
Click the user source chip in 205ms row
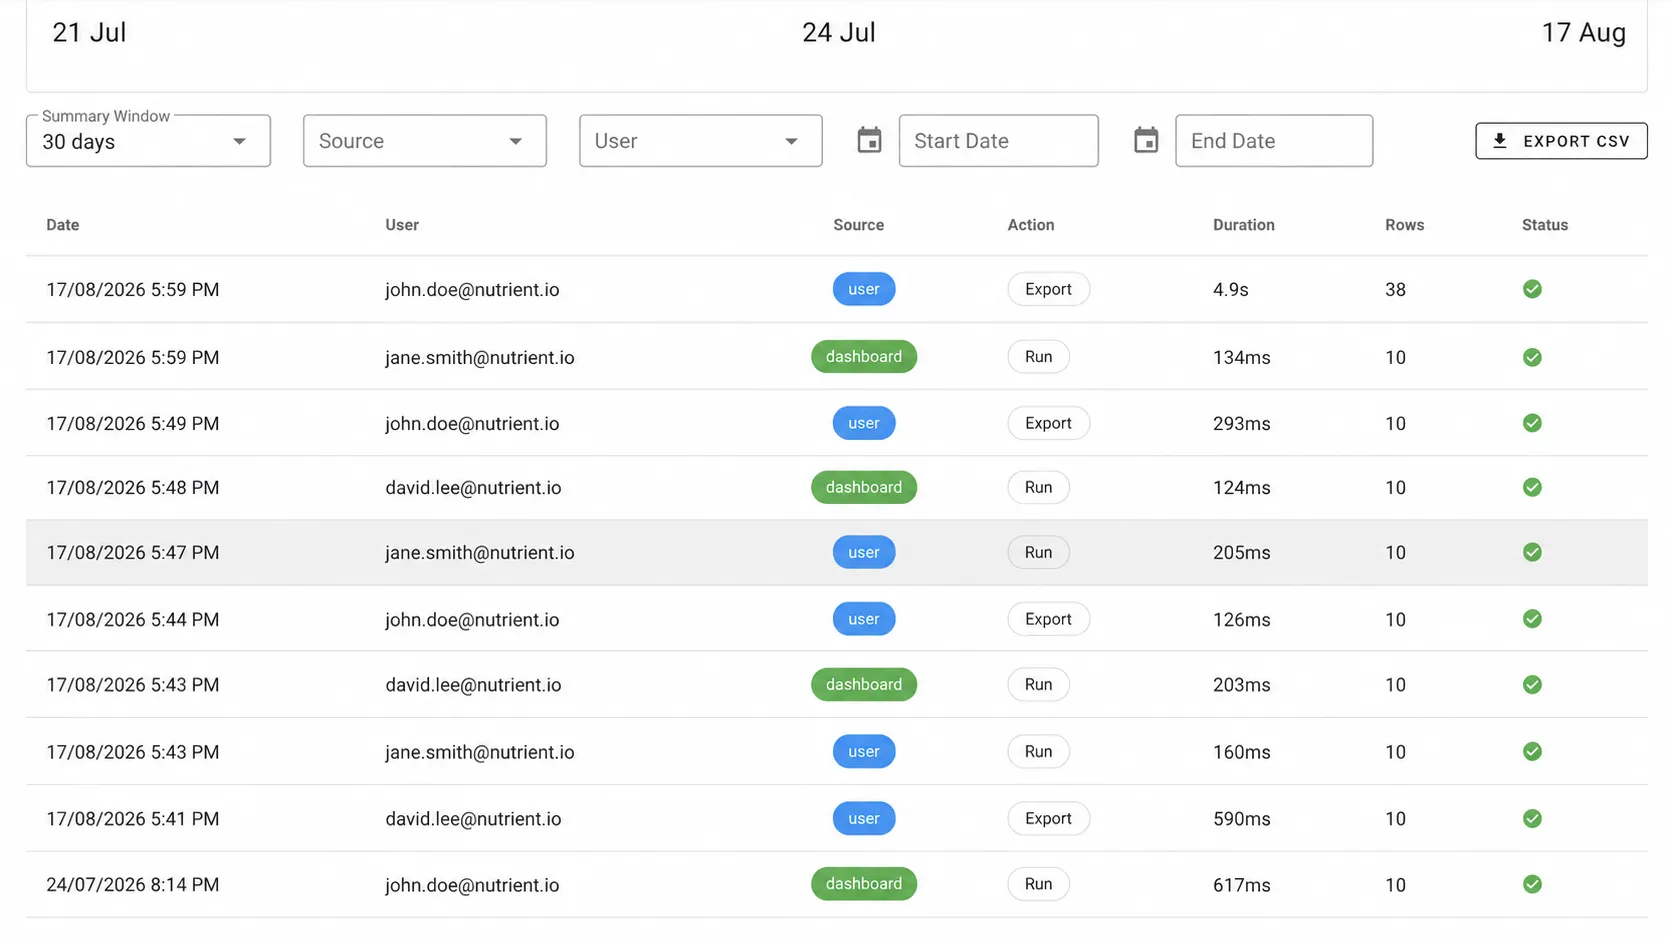(x=864, y=552)
